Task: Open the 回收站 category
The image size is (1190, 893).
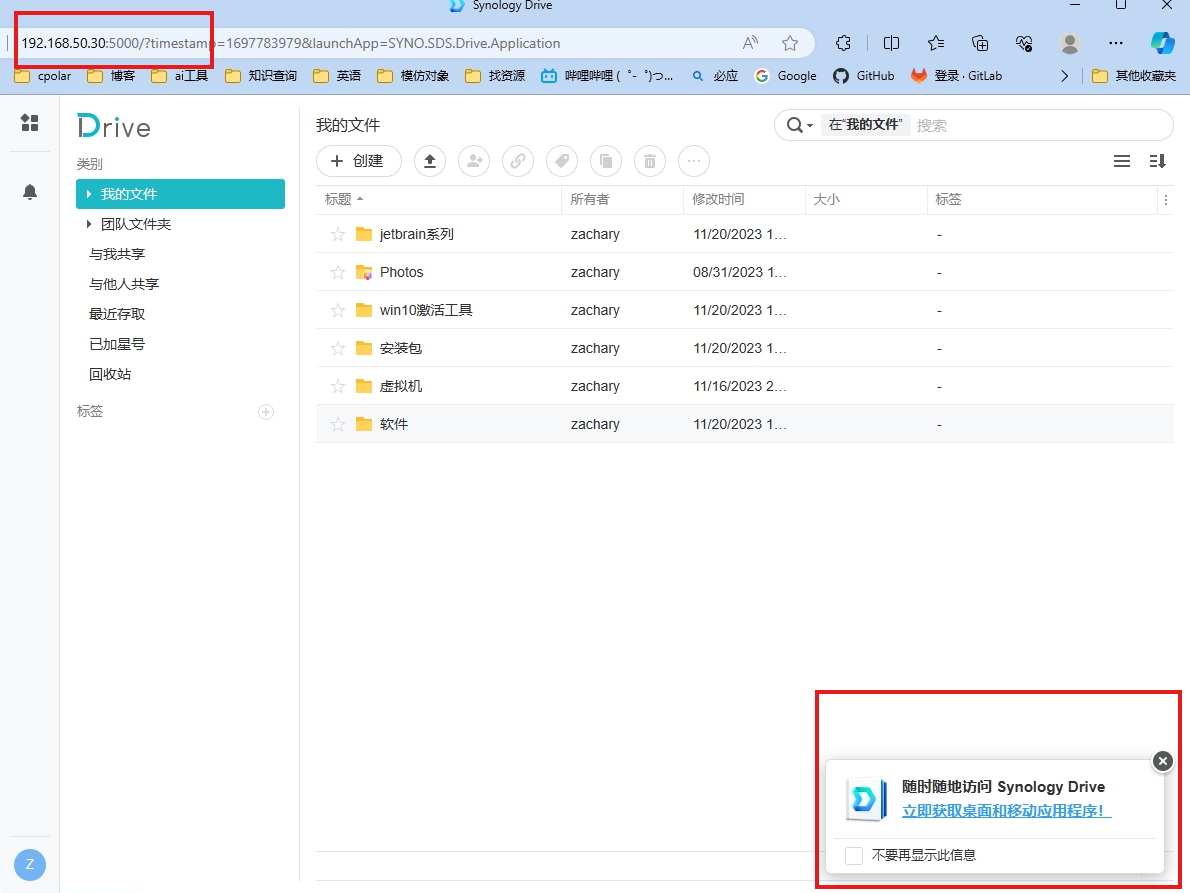Action: [110, 374]
